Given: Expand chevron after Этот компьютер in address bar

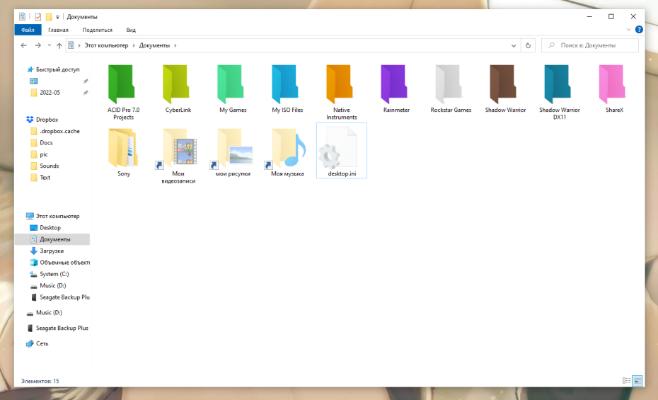Looking at the screenshot, I should [134, 45].
